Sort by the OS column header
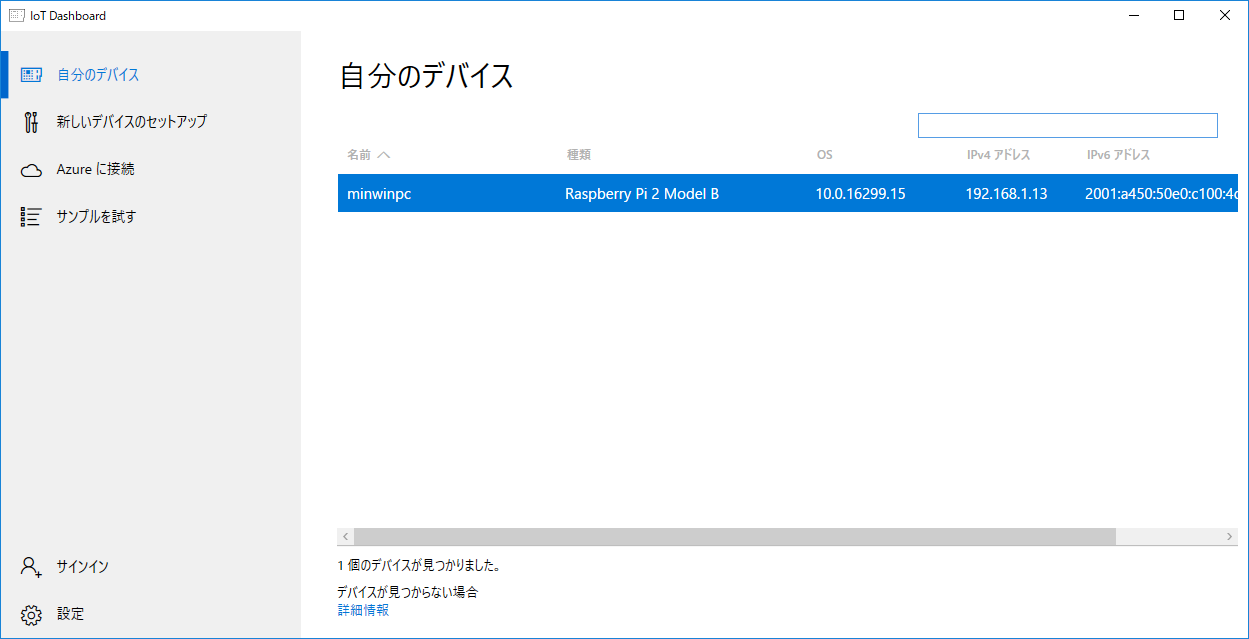 pyautogui.click(x=824, y=155)
